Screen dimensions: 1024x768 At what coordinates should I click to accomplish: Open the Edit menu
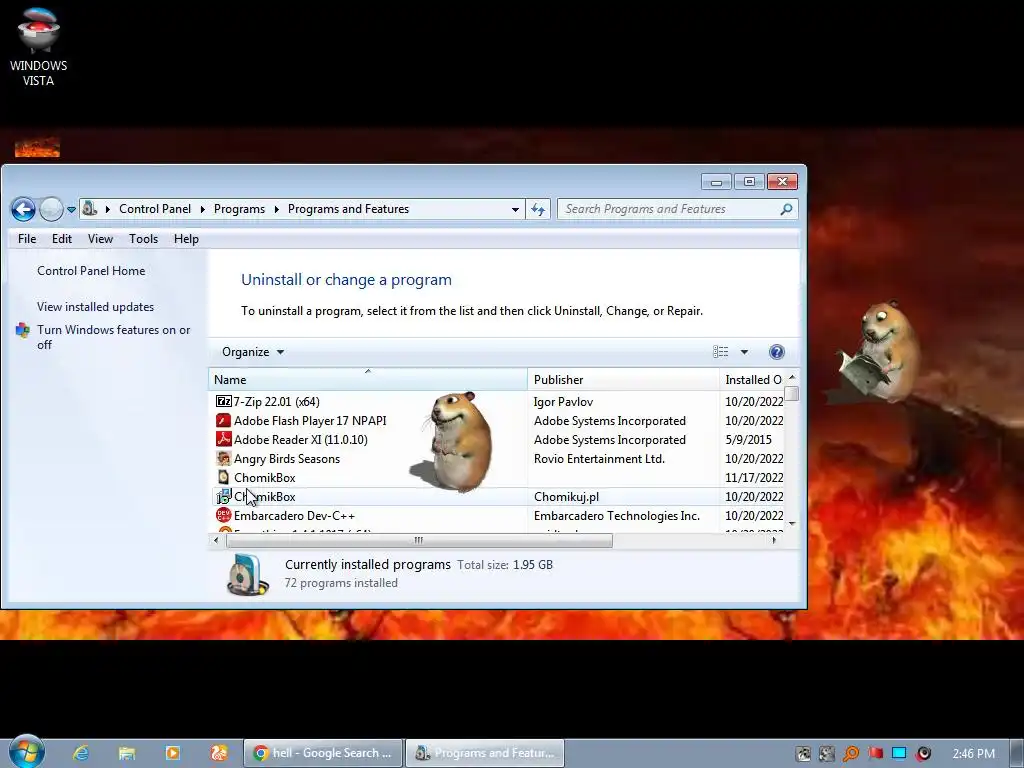62,239
